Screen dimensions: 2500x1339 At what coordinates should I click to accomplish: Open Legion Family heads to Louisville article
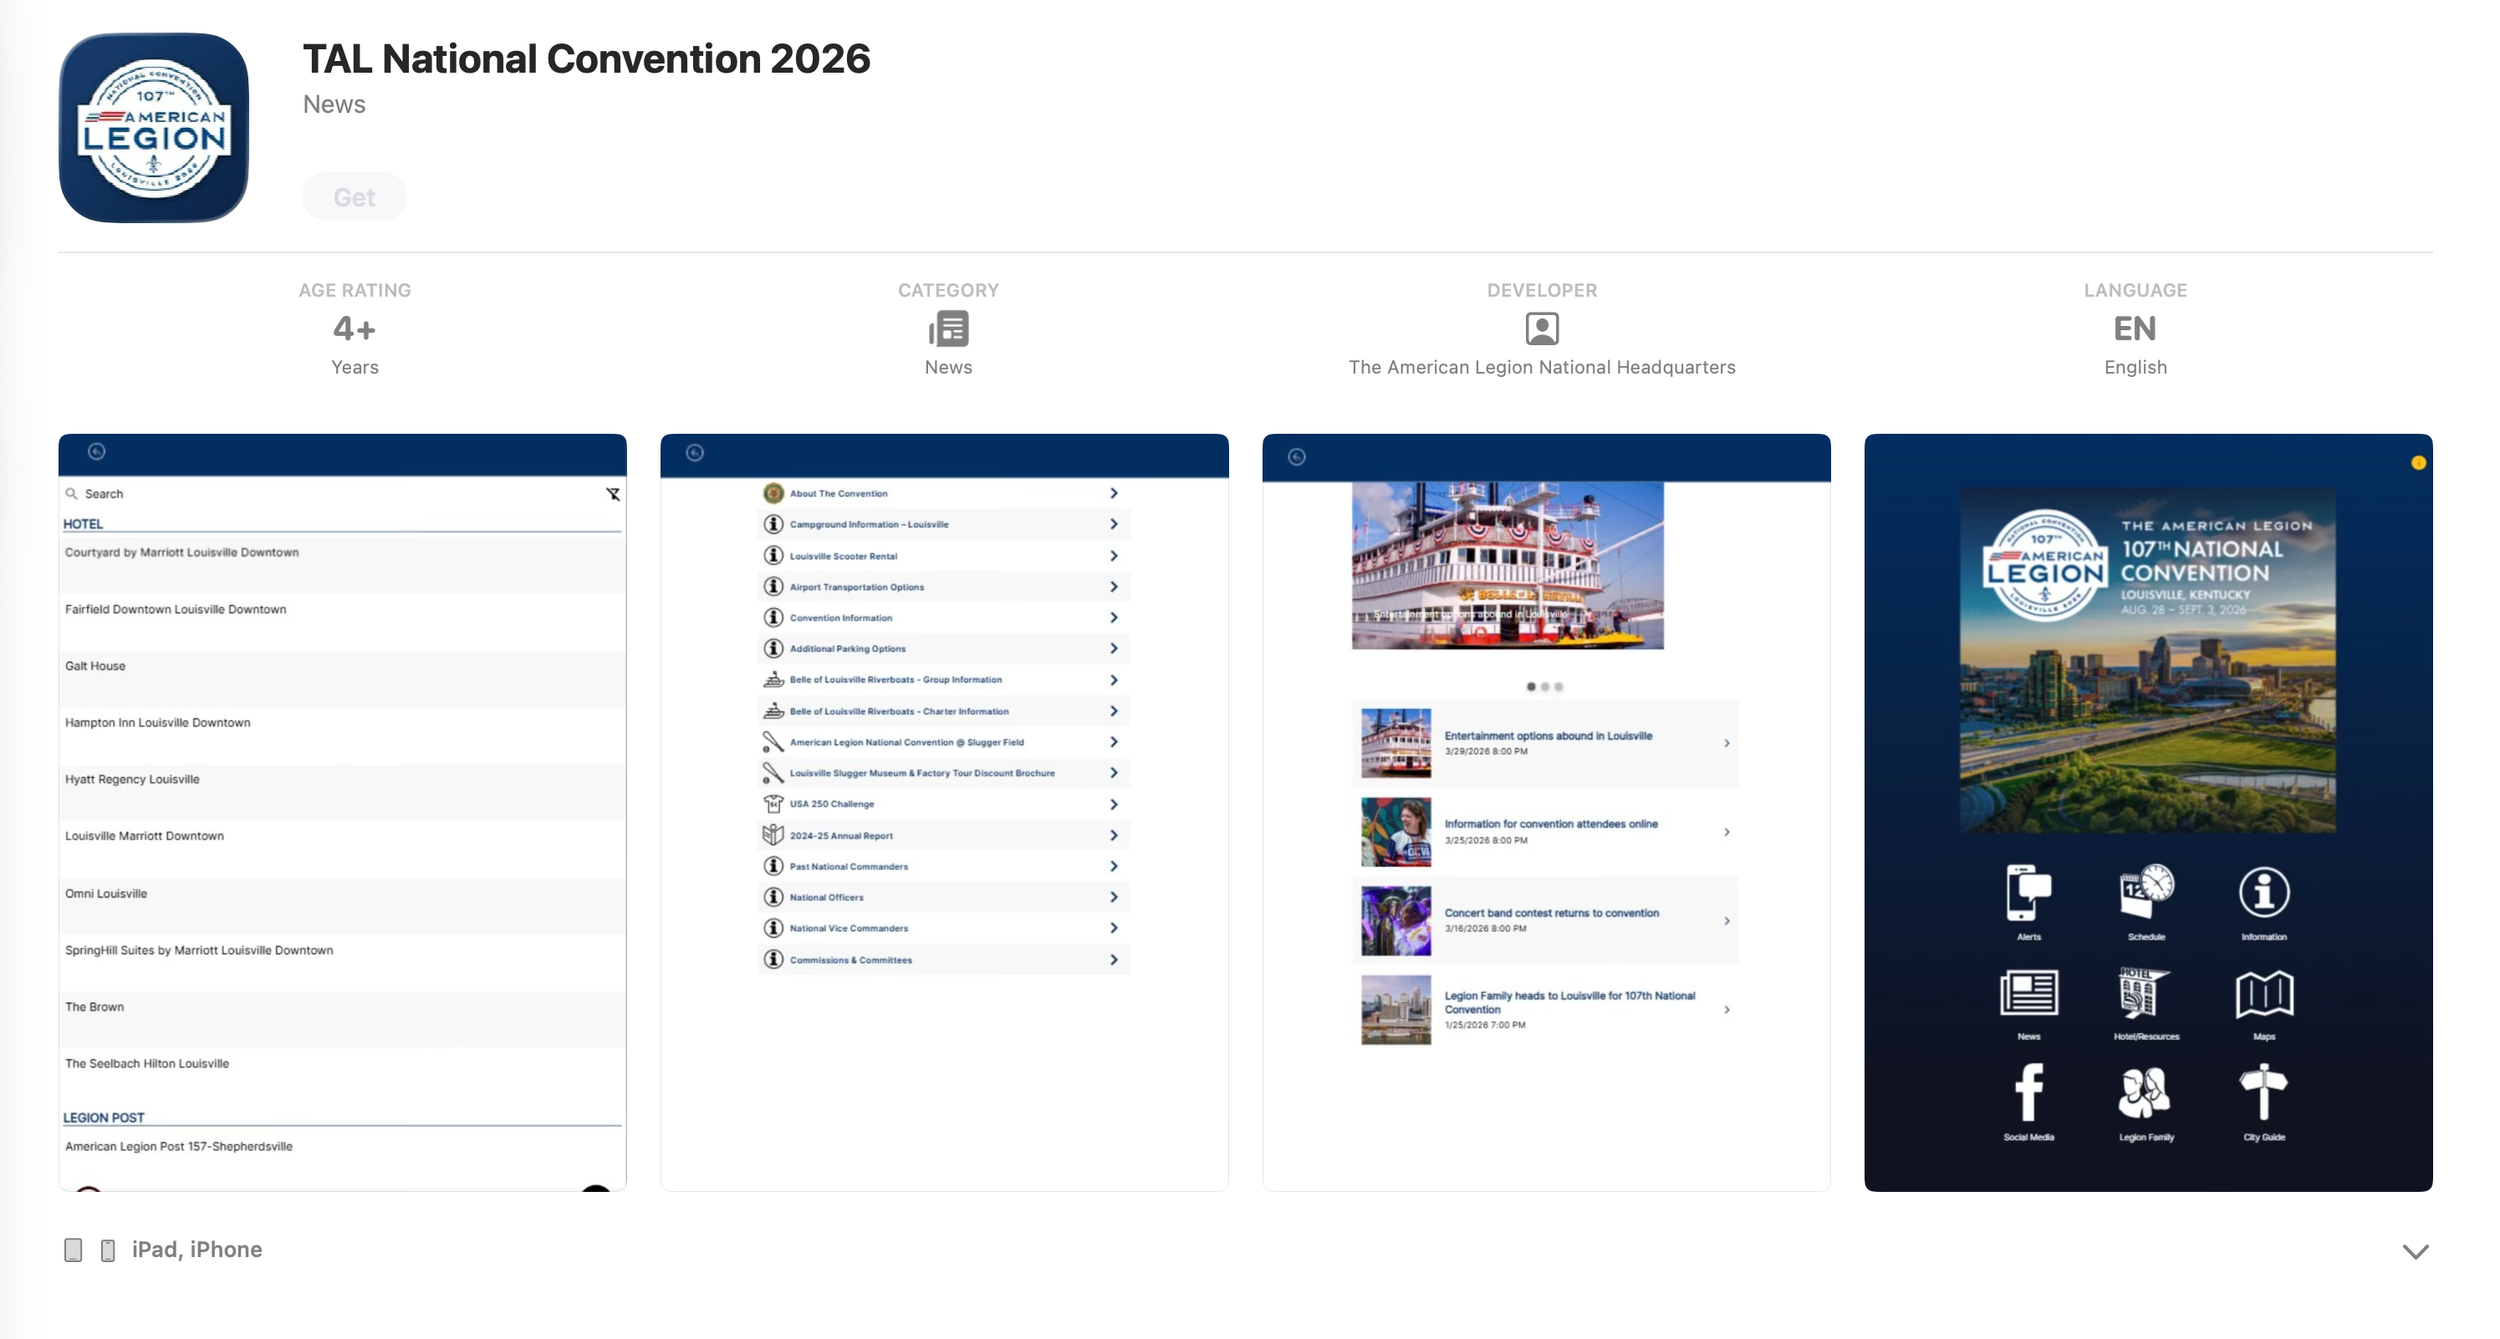pyautogui.click(x=1545, y=1010)
